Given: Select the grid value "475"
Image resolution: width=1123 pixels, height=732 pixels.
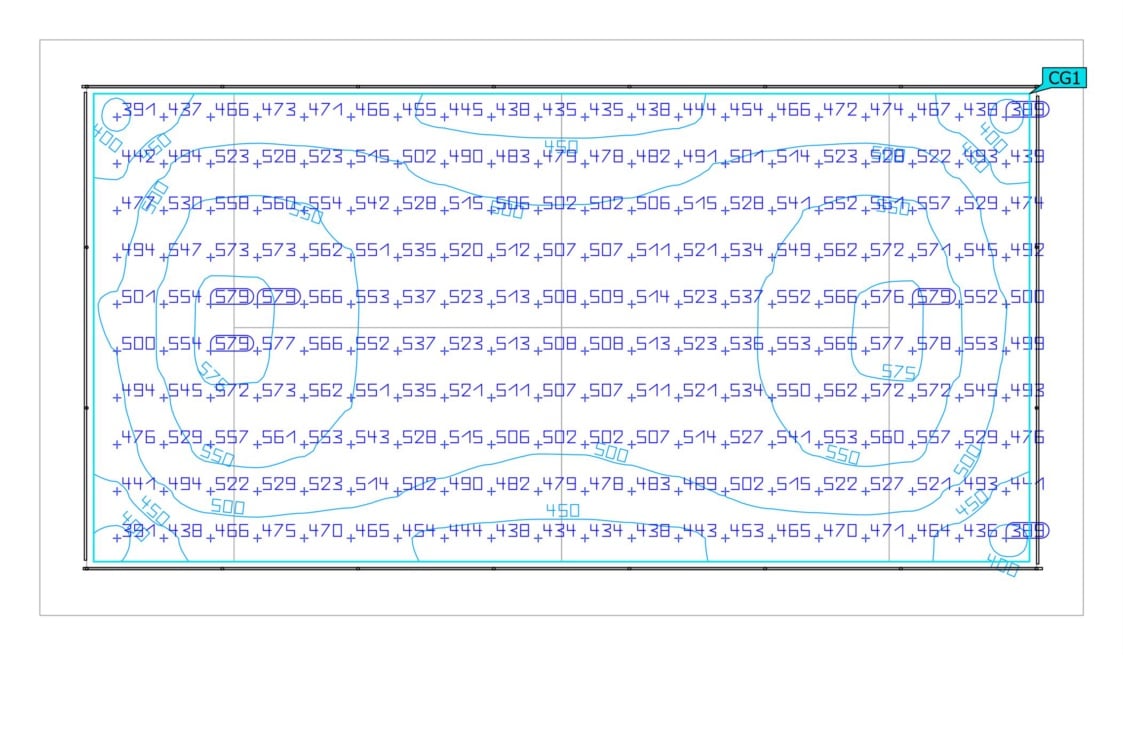Looking at the screenshot, I should point(279,531).
